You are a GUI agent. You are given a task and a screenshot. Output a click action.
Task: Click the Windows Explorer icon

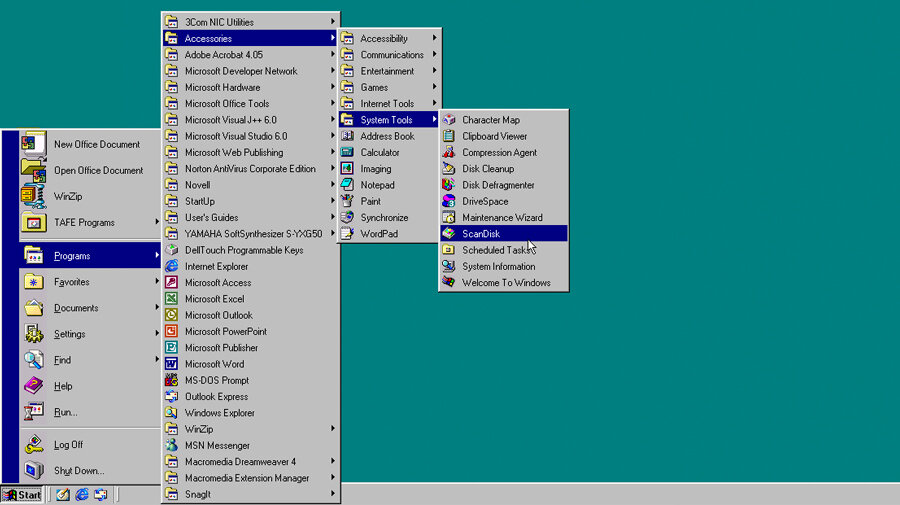pos(171,413)
